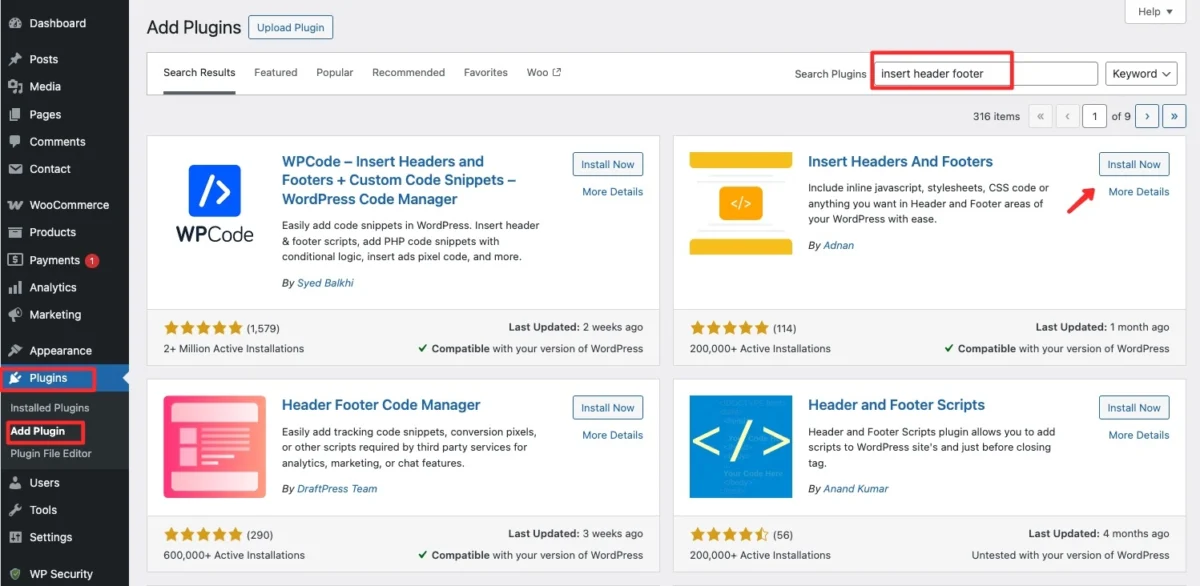Switch to the Featured tab
Viewport: 1200px width, 586px height.
(x=276, y=73)
